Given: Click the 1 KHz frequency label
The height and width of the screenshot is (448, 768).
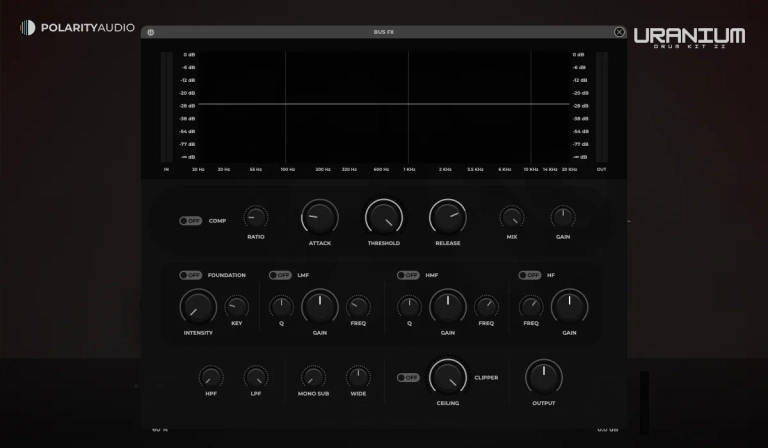Looking at the screenshot, I should (x=409, y=169).
